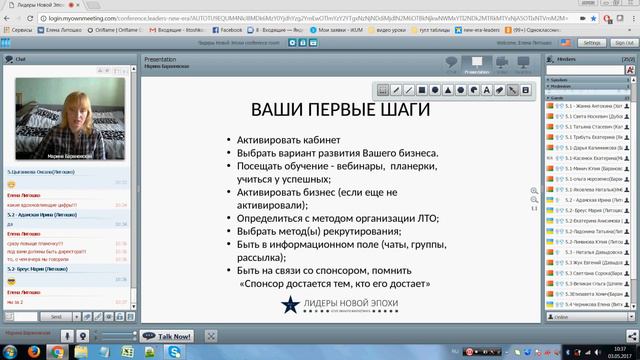The height and width of the screenshot is (360, 640).
Task: Click the presenter webcam video thumbnail
Action: pyautogui.click(x=70, y=118)
